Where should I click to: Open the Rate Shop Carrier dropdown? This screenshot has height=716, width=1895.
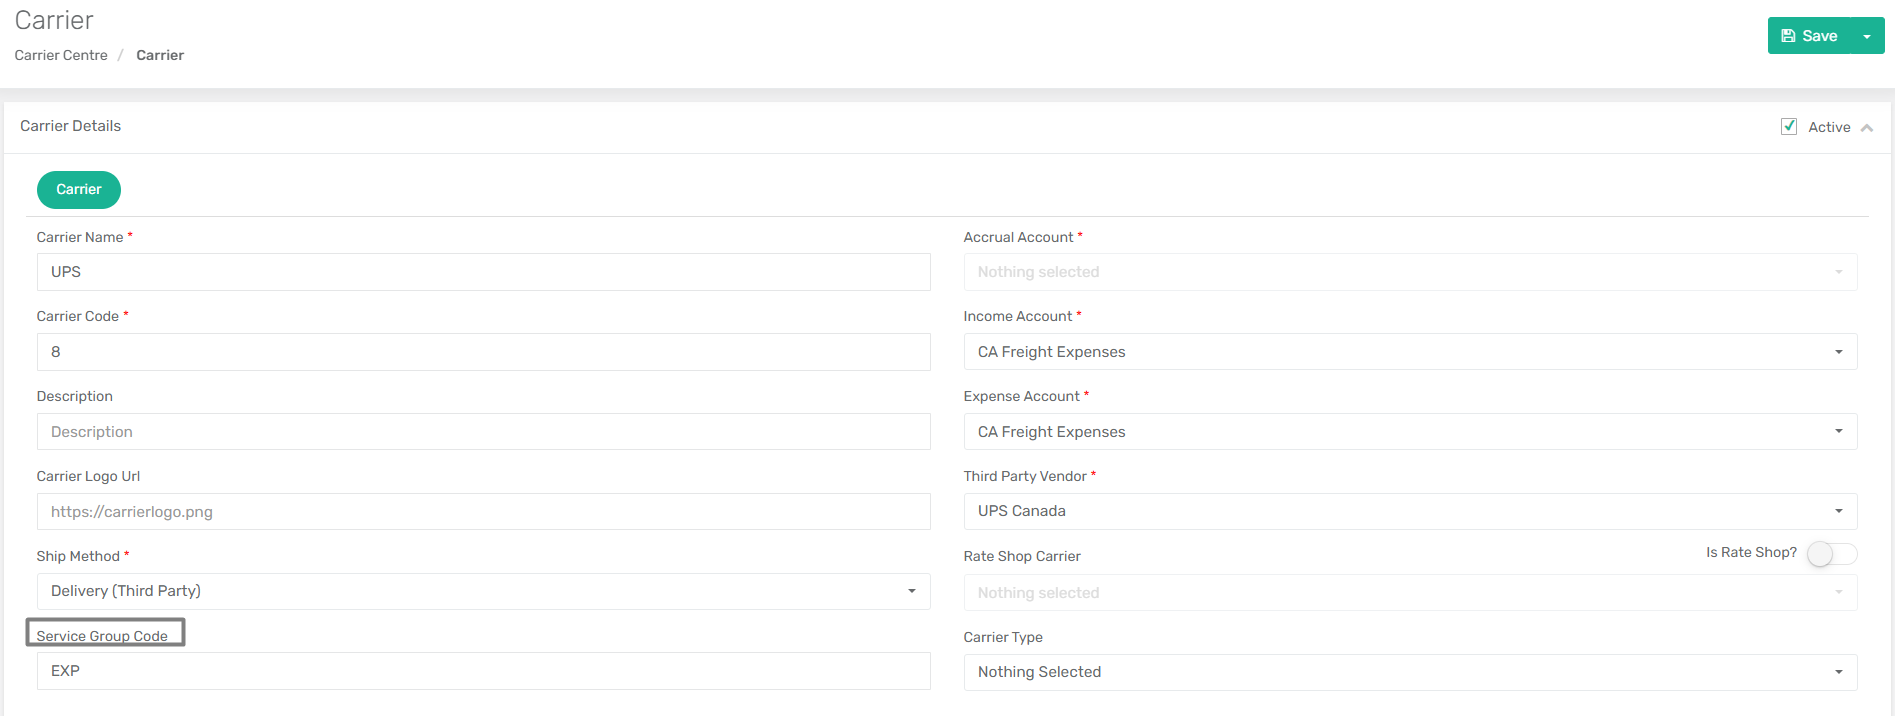coord(1410,593)
